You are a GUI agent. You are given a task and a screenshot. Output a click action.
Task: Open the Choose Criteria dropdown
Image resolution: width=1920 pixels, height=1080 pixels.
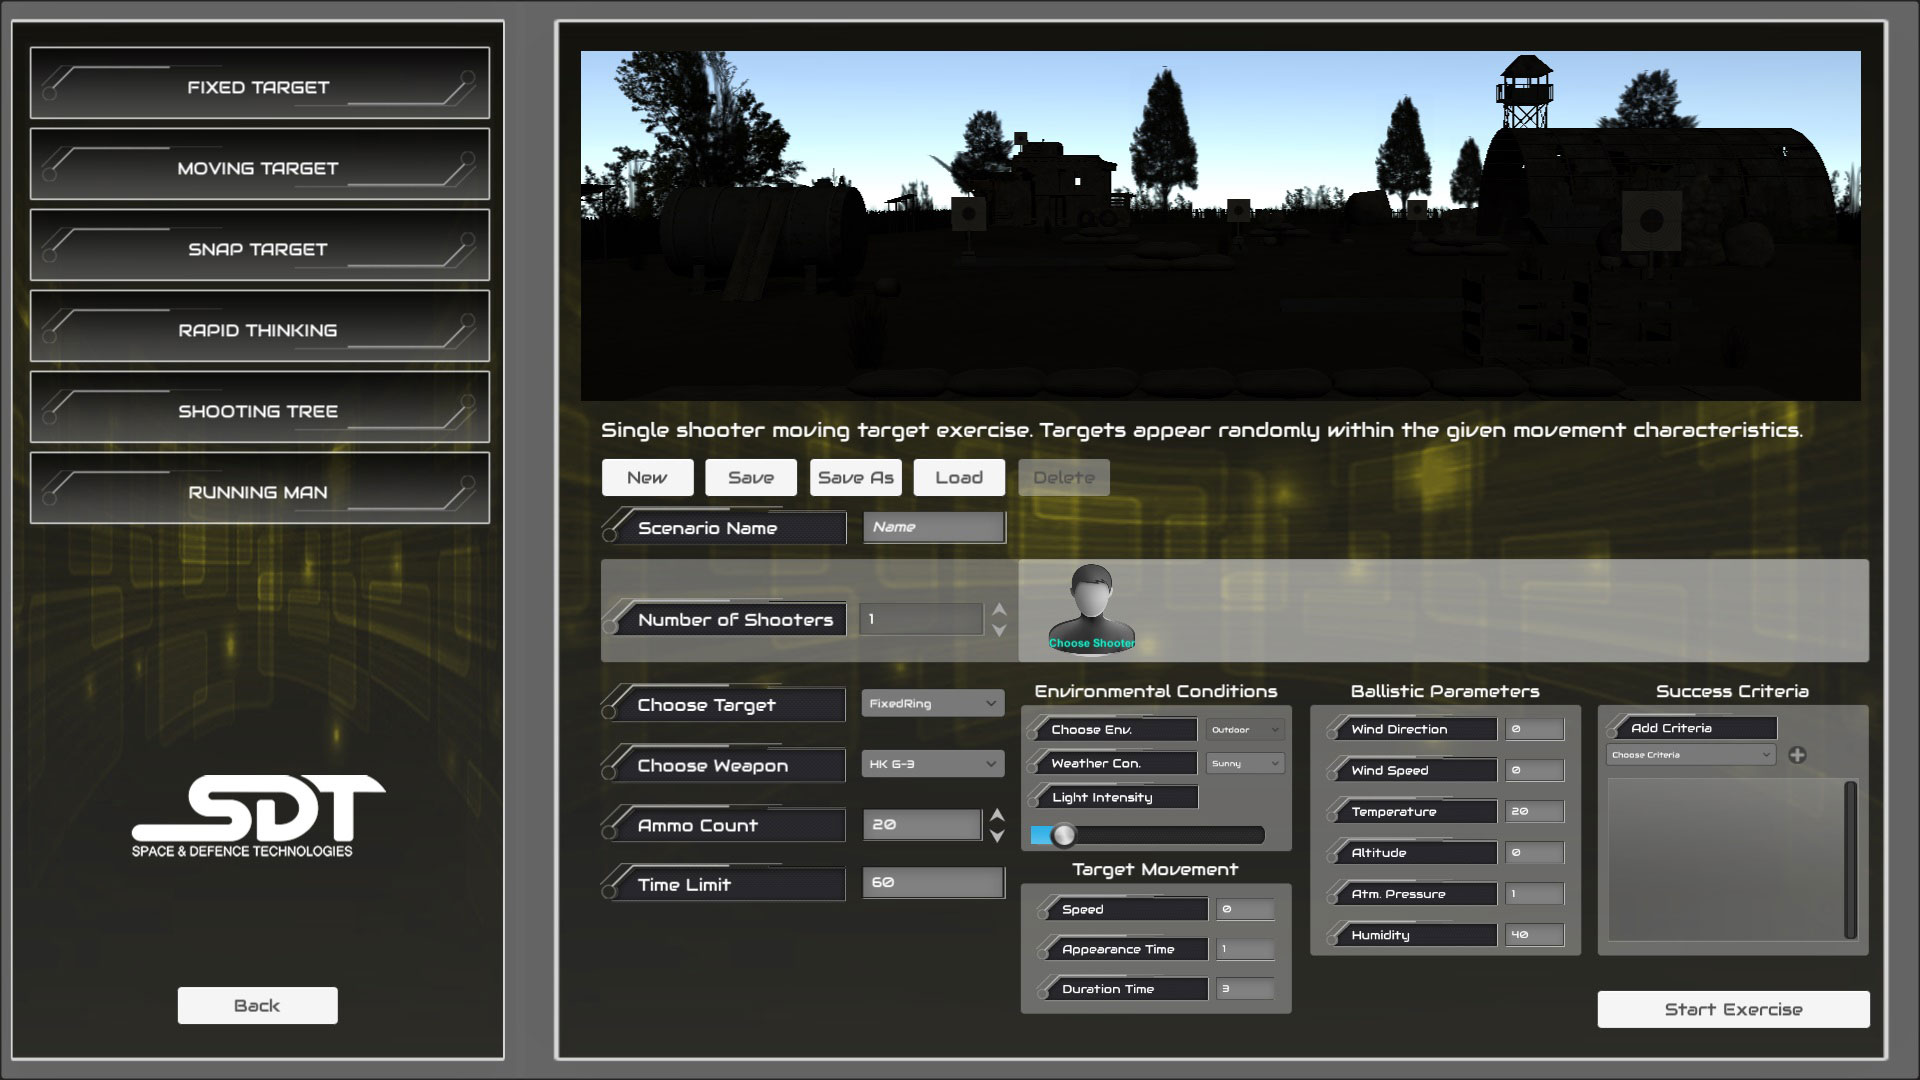click(1689, 755)
